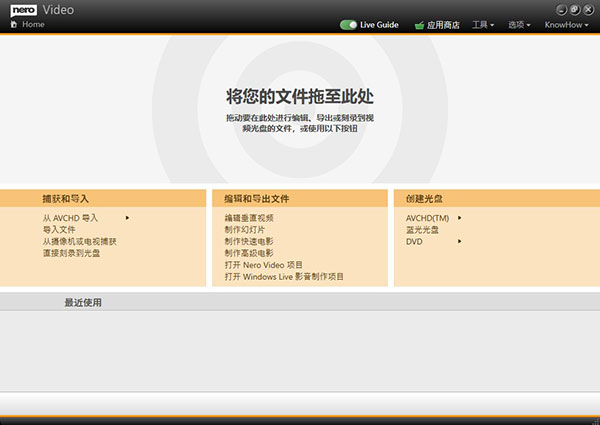This screenshot has height=425, width=600.
Task: Select 导入文件 to import files
Action: coord(59,229)
